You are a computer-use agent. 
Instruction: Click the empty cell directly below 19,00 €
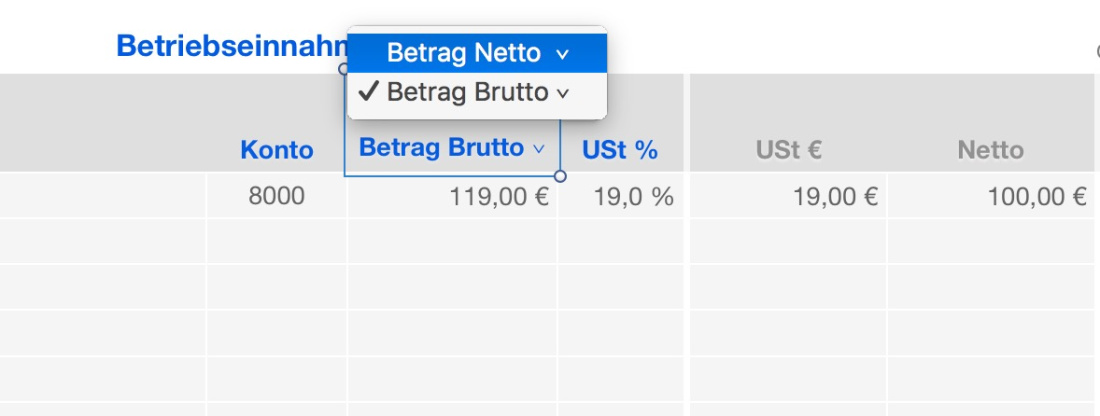coord(788,241)
